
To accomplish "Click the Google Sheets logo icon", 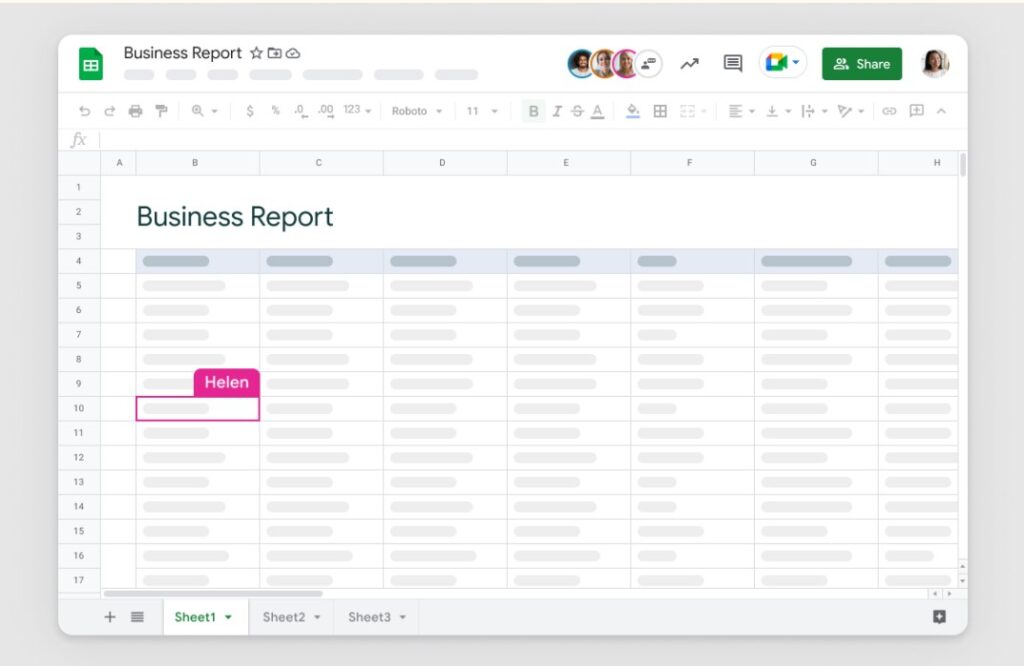I will point(91,64).
